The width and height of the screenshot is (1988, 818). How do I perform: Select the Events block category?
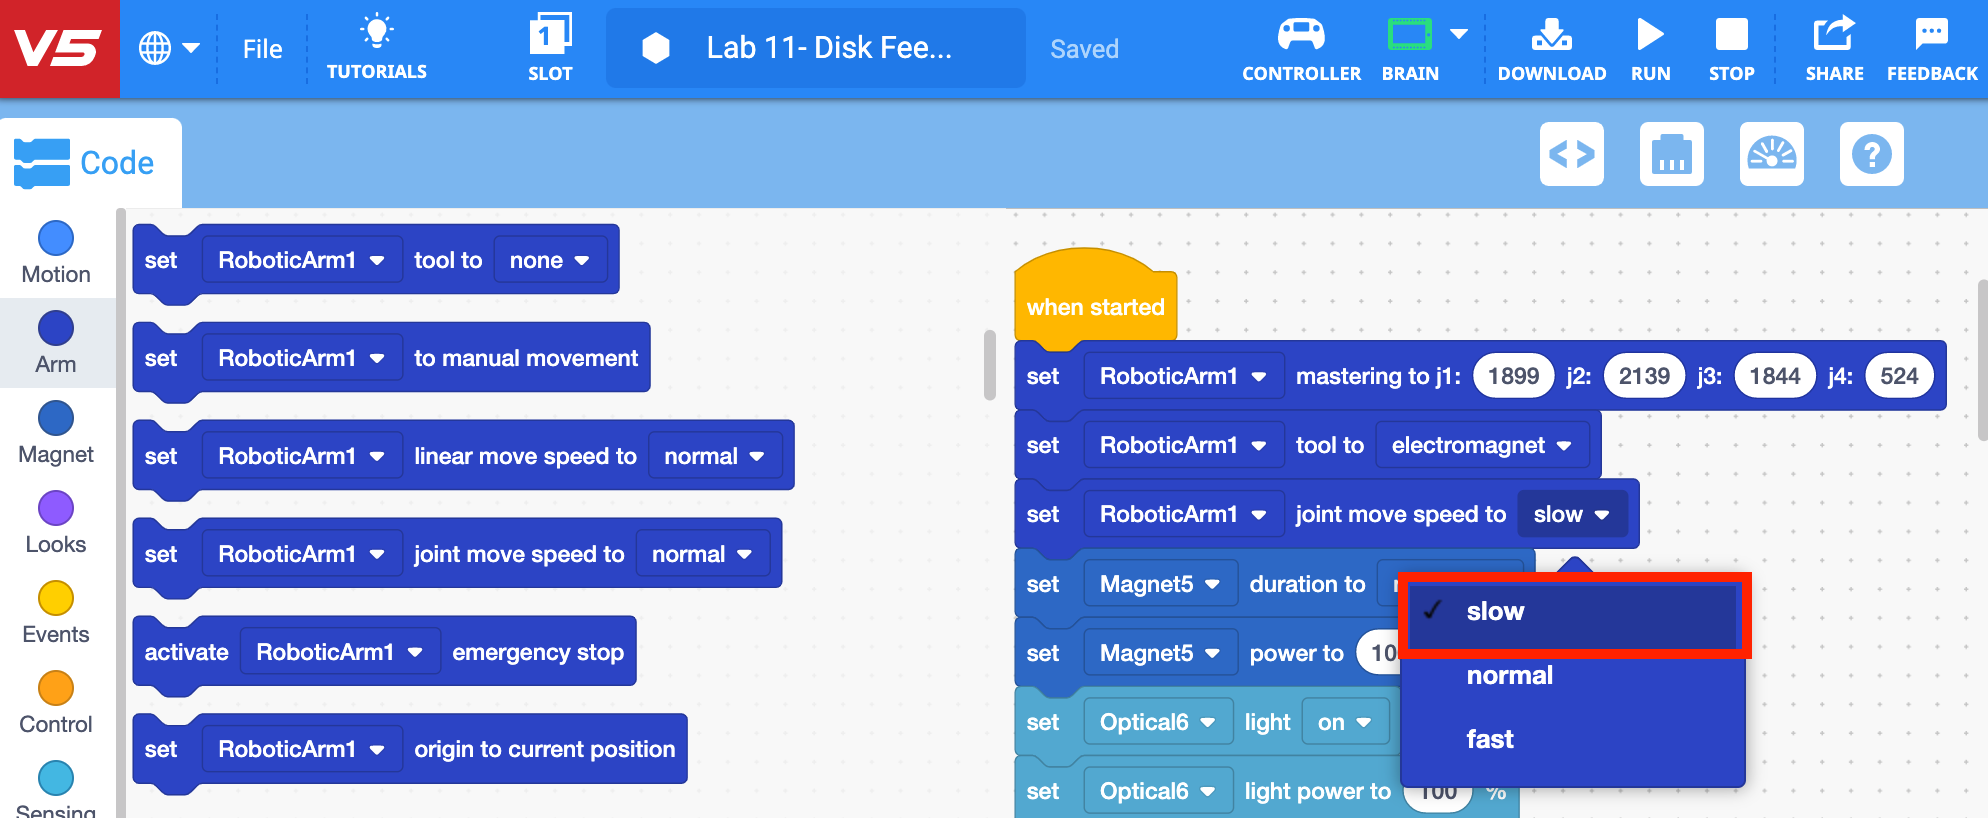pyautogui.click(x=56, y=613)
